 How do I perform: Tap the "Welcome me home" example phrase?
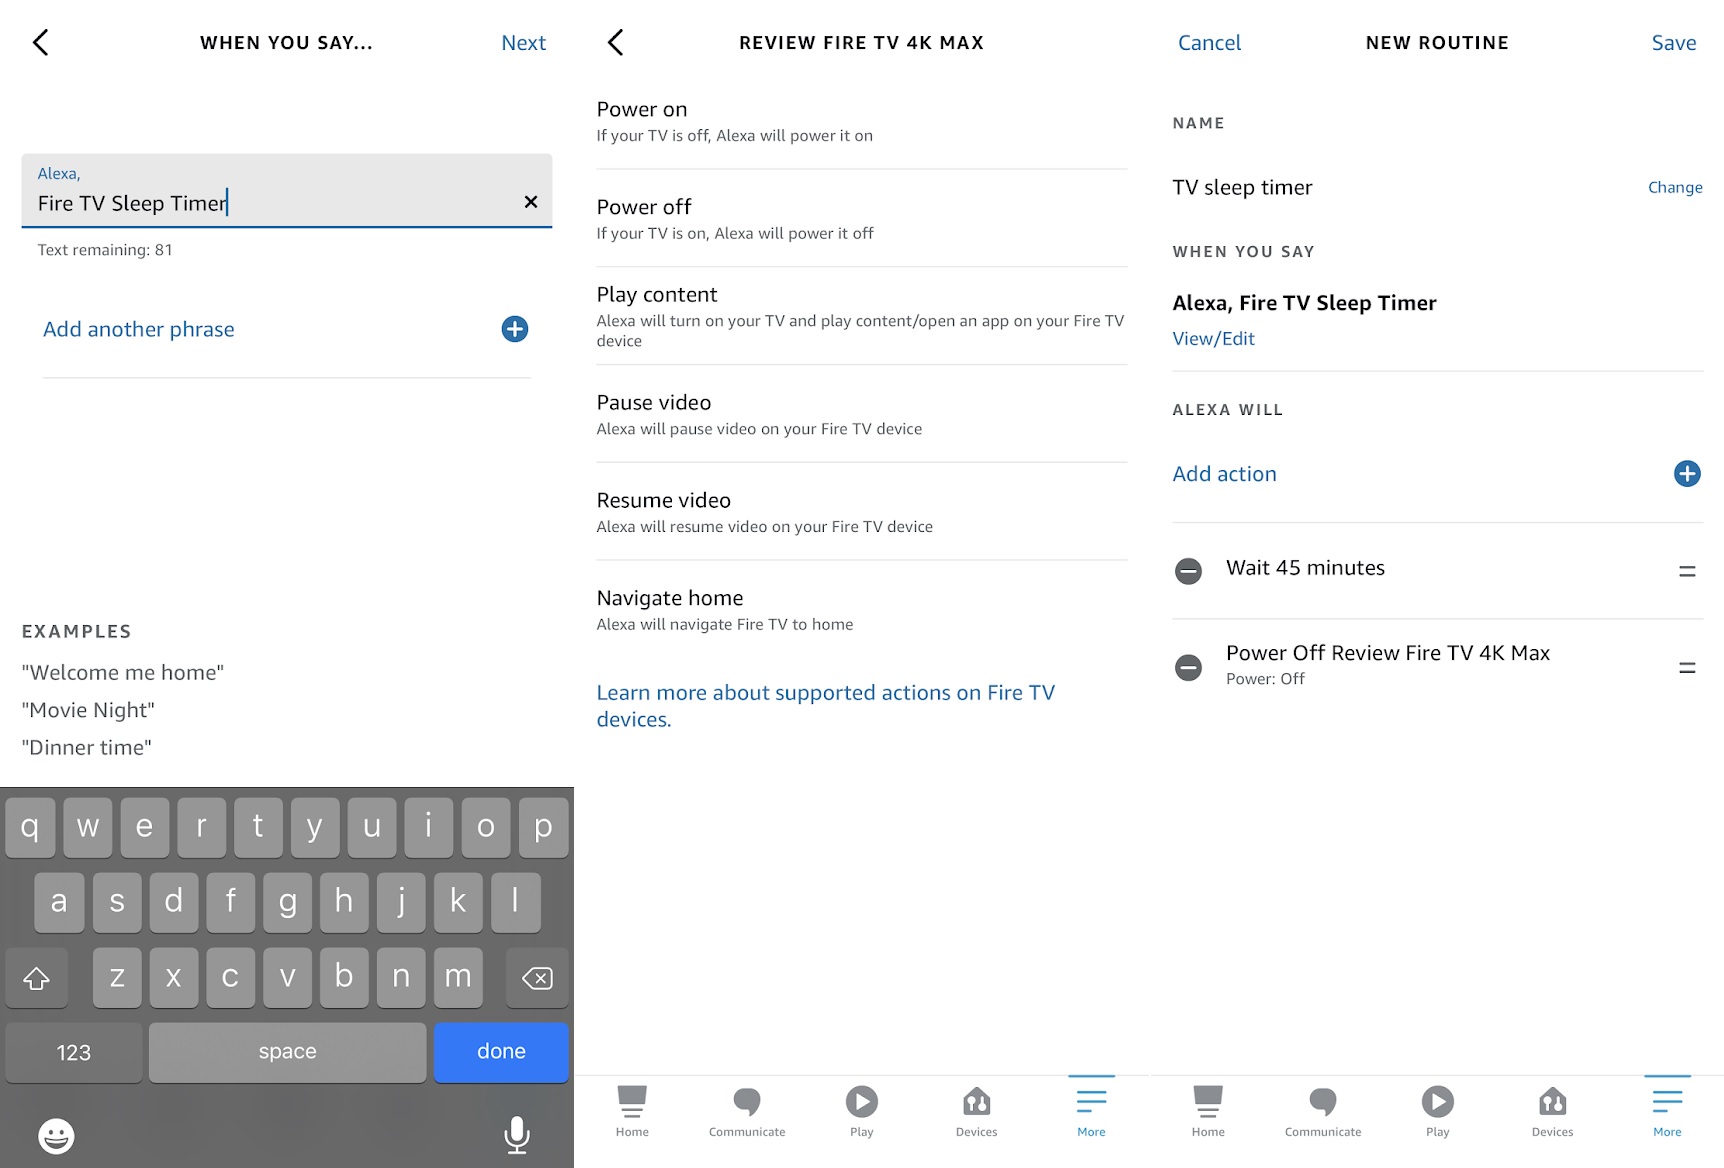[x=123, y=673]
